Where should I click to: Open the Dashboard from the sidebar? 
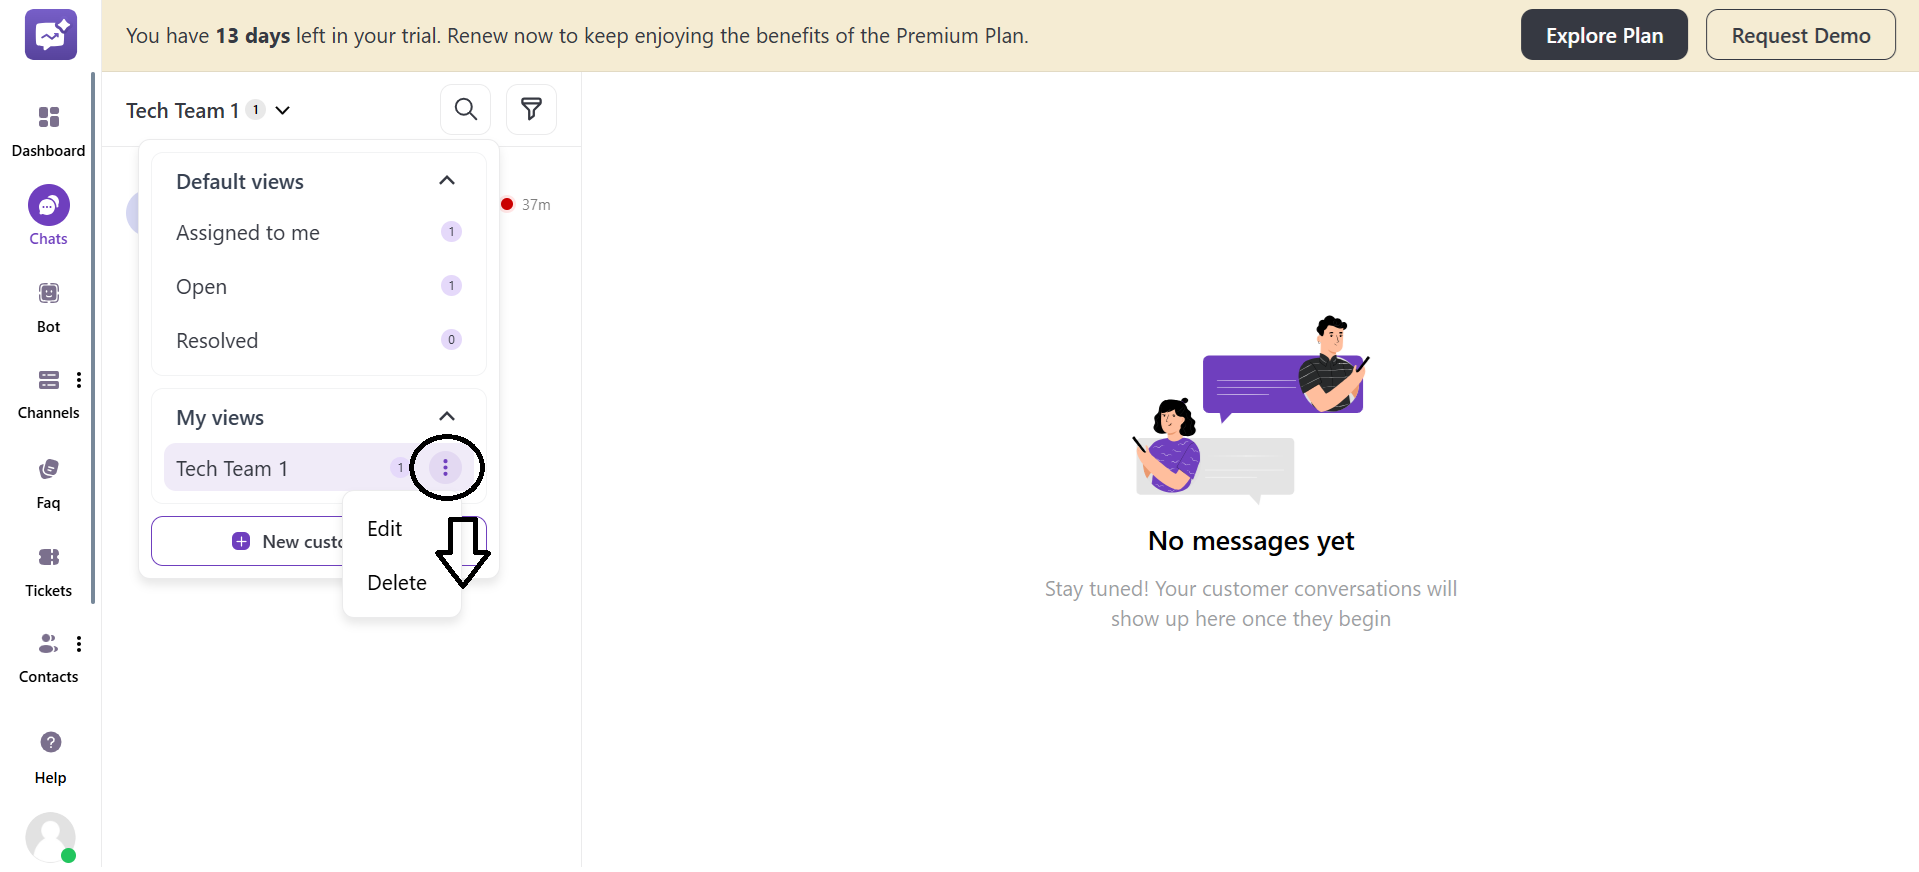pos(48,118)
